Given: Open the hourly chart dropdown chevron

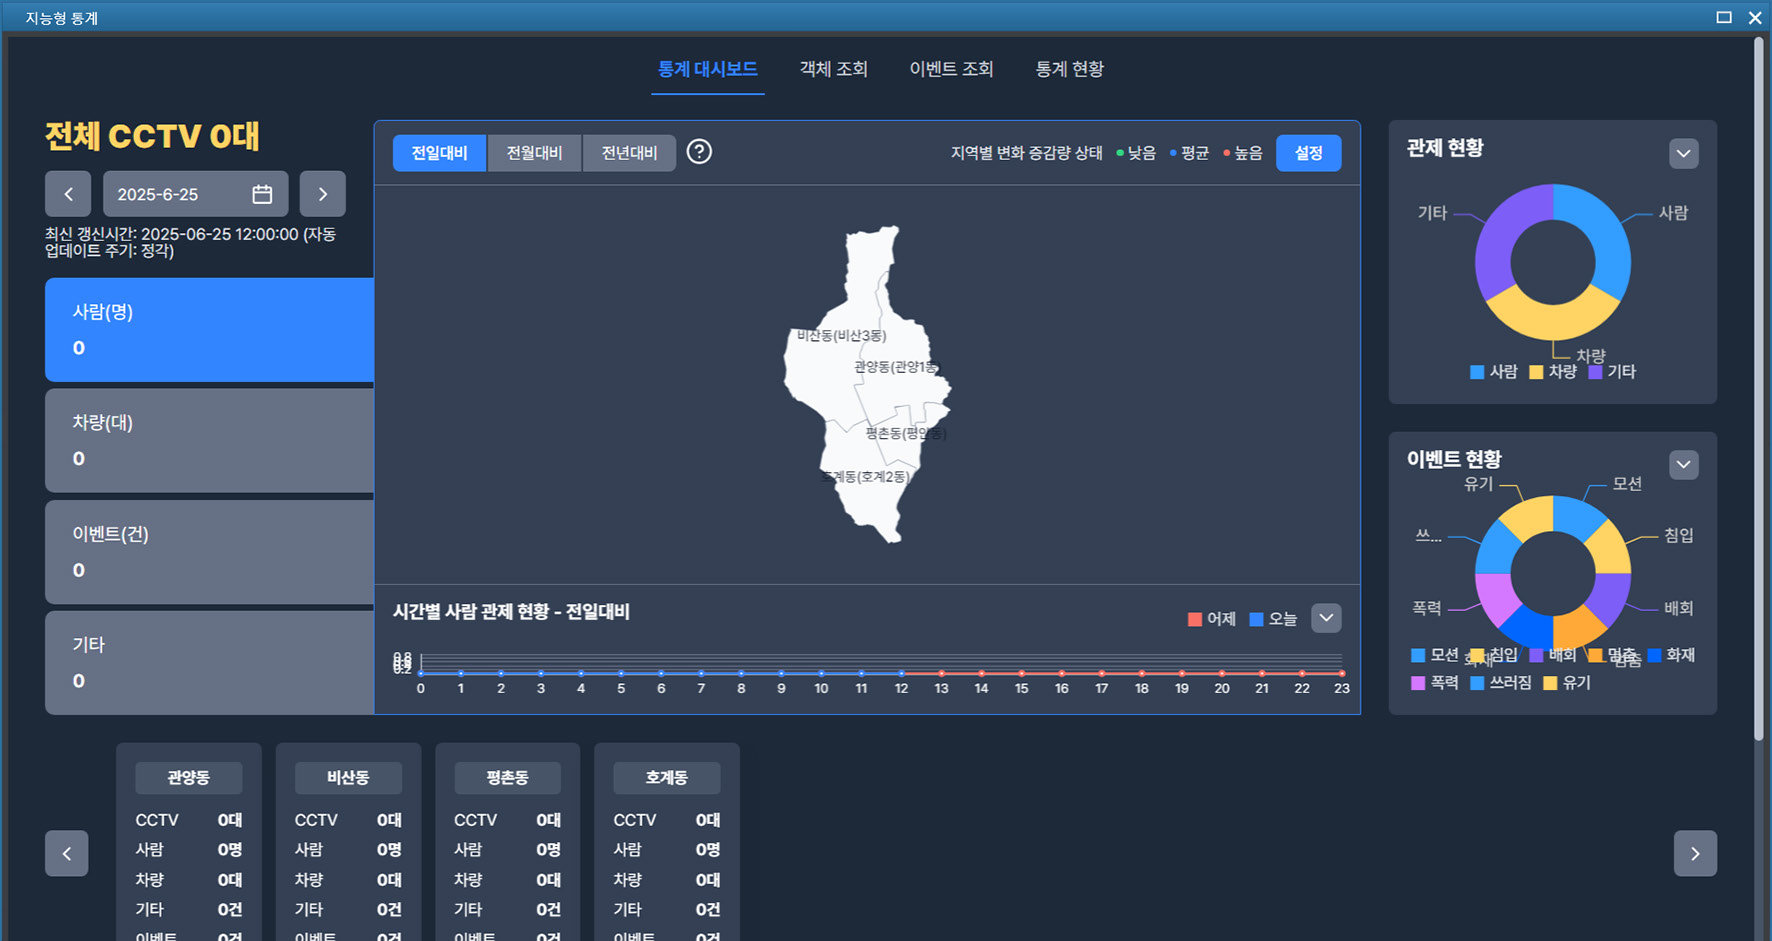Looking at the screenshot, I should tap(1326, 618).
